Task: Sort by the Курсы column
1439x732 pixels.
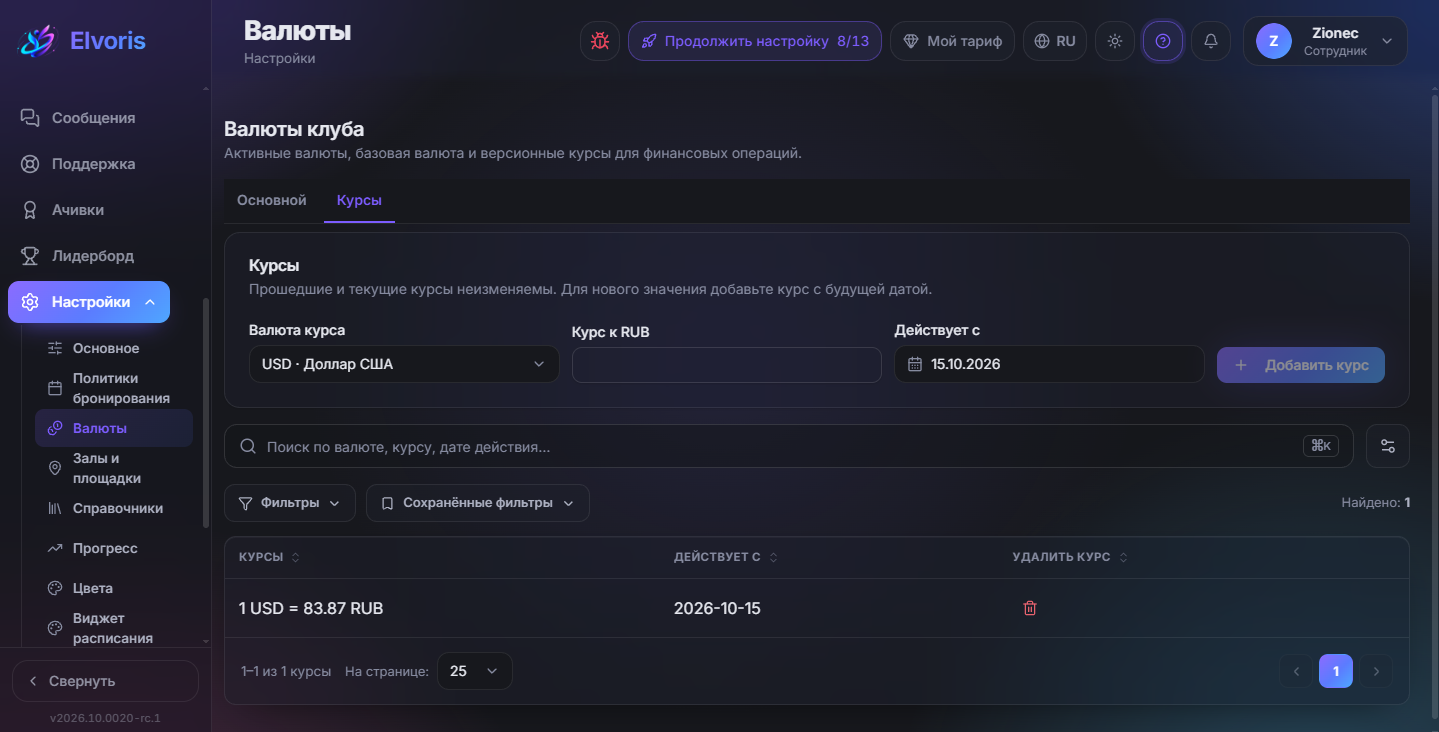Action: tap(269, 557)
